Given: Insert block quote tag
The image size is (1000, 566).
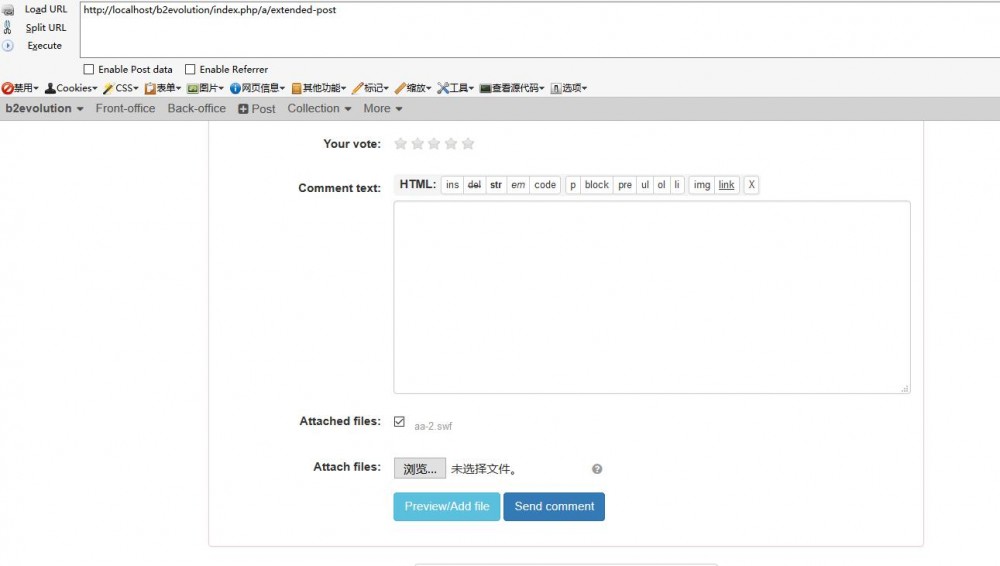Looking at the screenshot, I should point(596,185).
